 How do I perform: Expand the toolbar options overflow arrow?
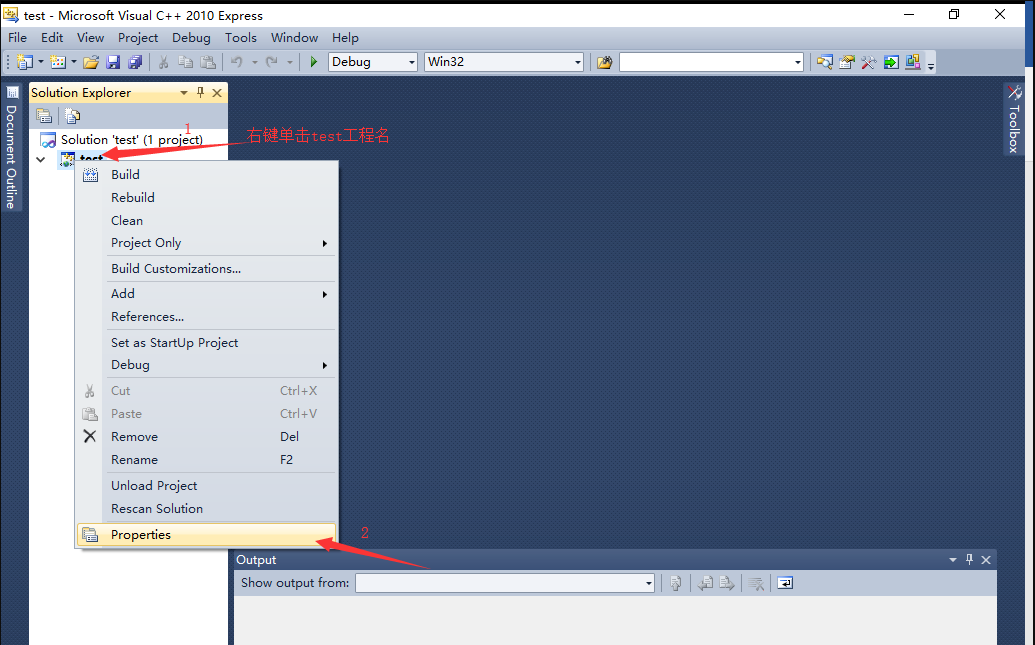931,65
